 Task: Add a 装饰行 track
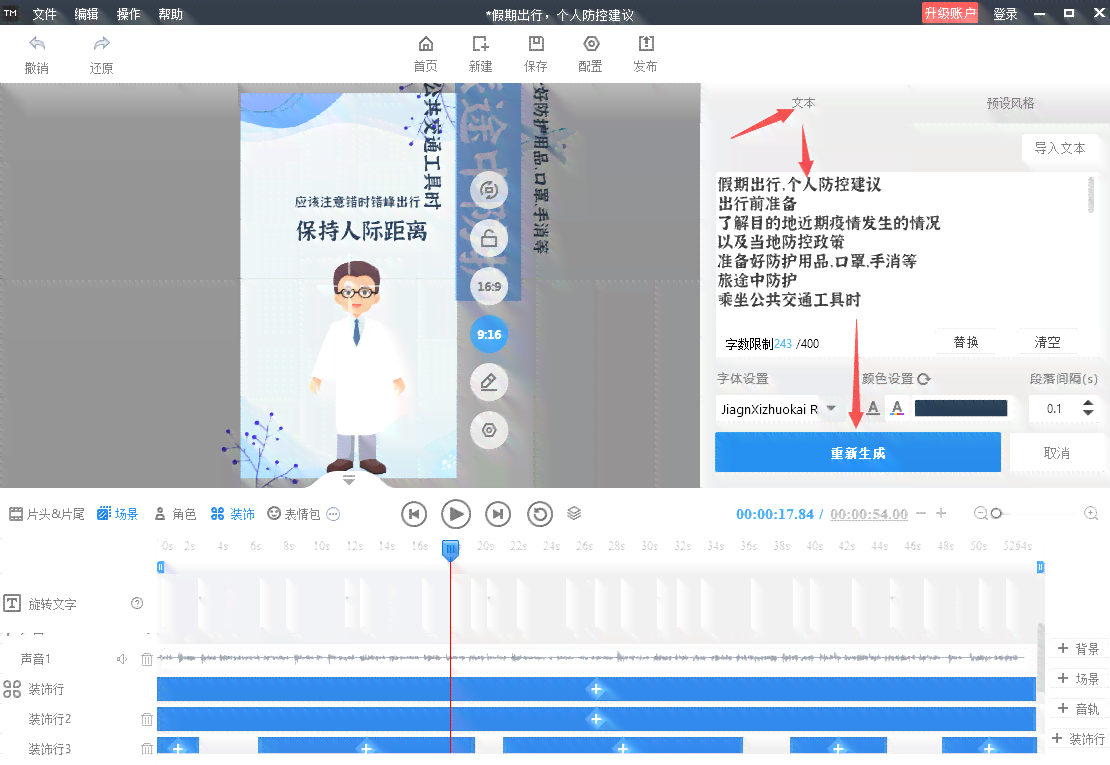(1078, 739)
